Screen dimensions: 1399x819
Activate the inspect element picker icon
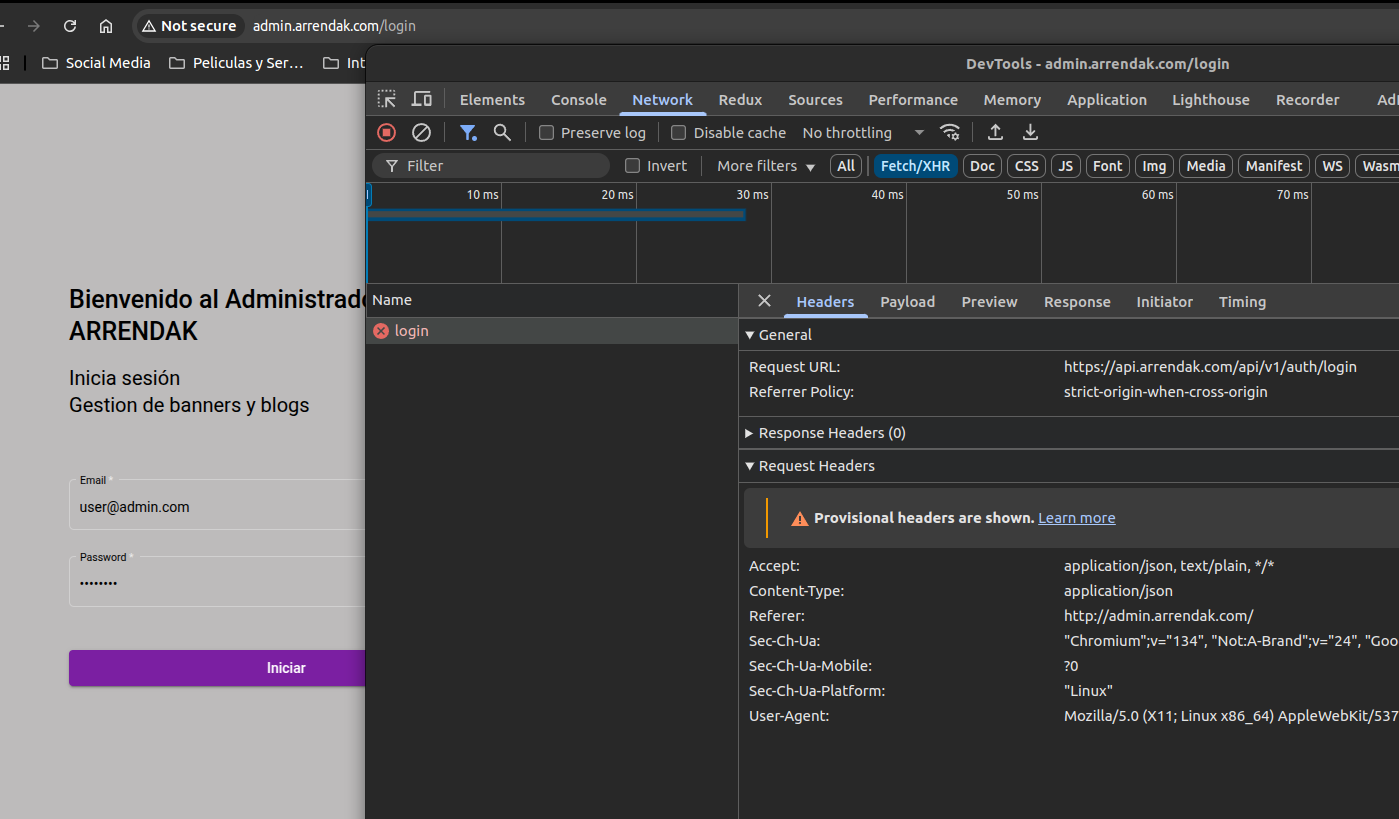point(386,99)
